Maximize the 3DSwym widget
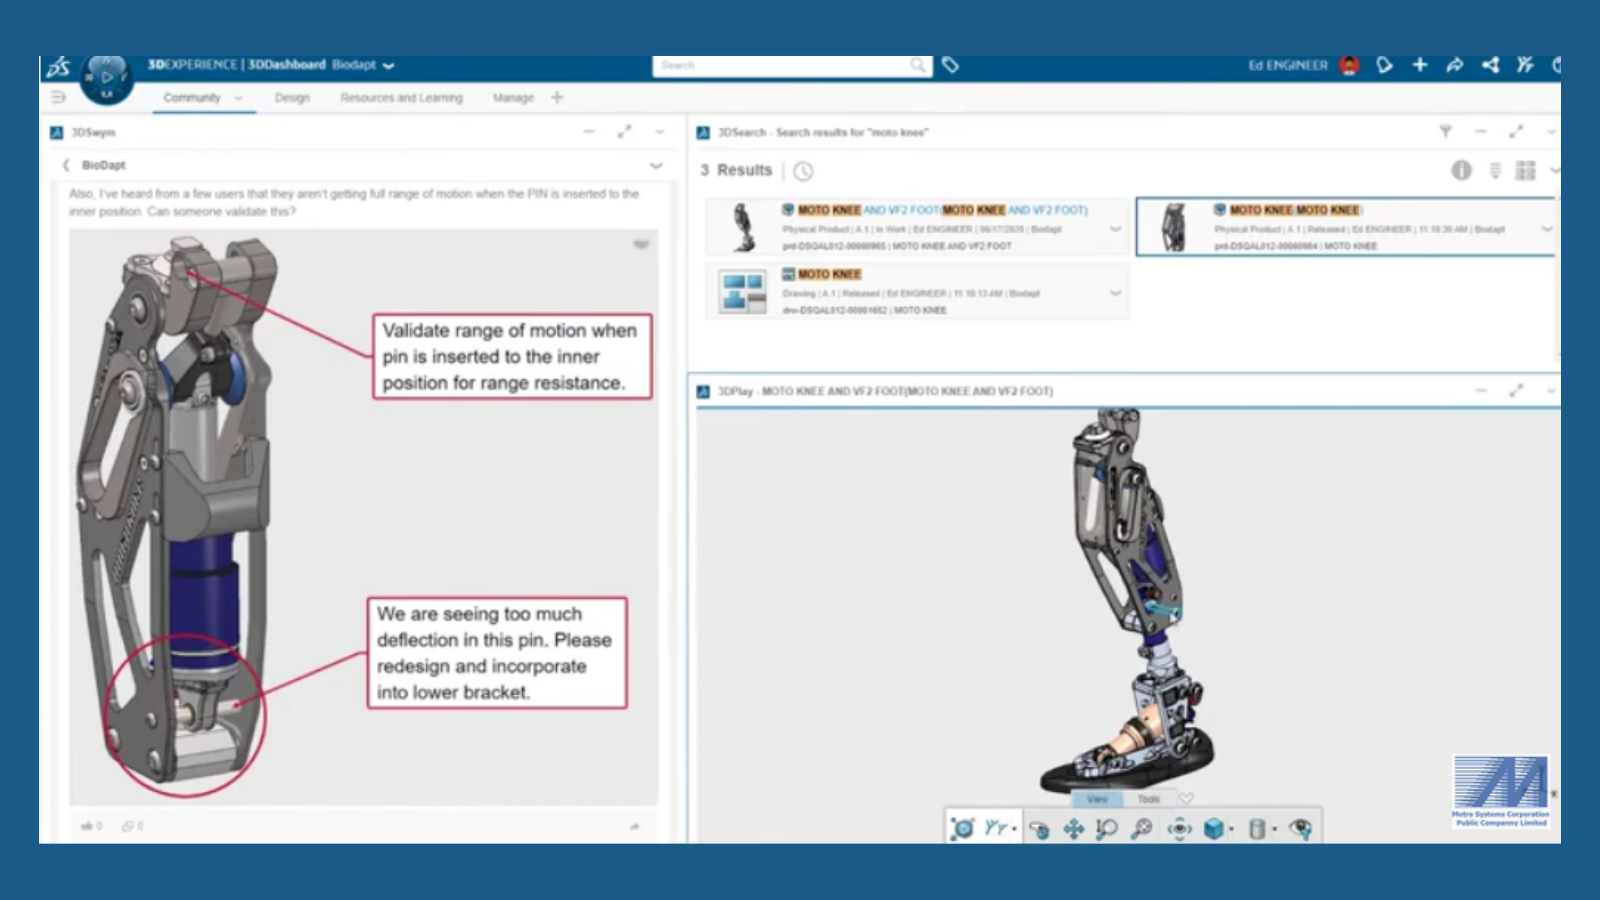 pyautogui.click(x=624, y=132)
